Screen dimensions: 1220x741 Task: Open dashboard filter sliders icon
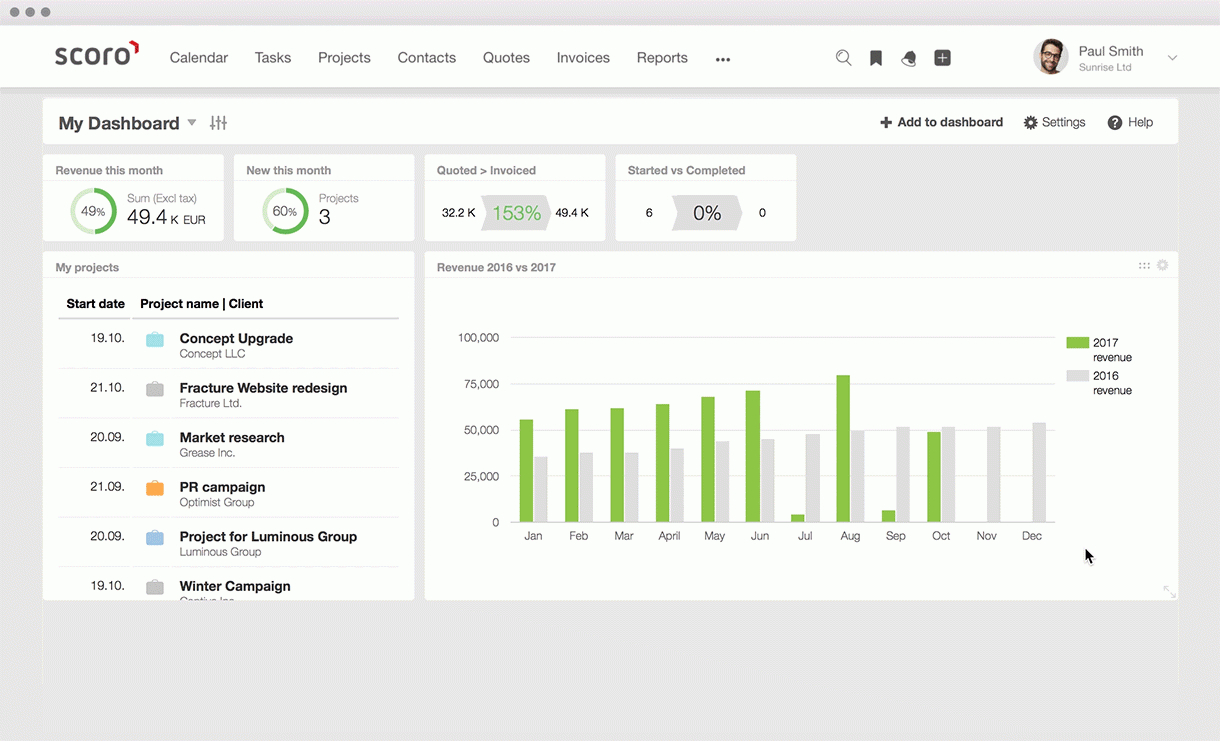(x=218, y=123)
